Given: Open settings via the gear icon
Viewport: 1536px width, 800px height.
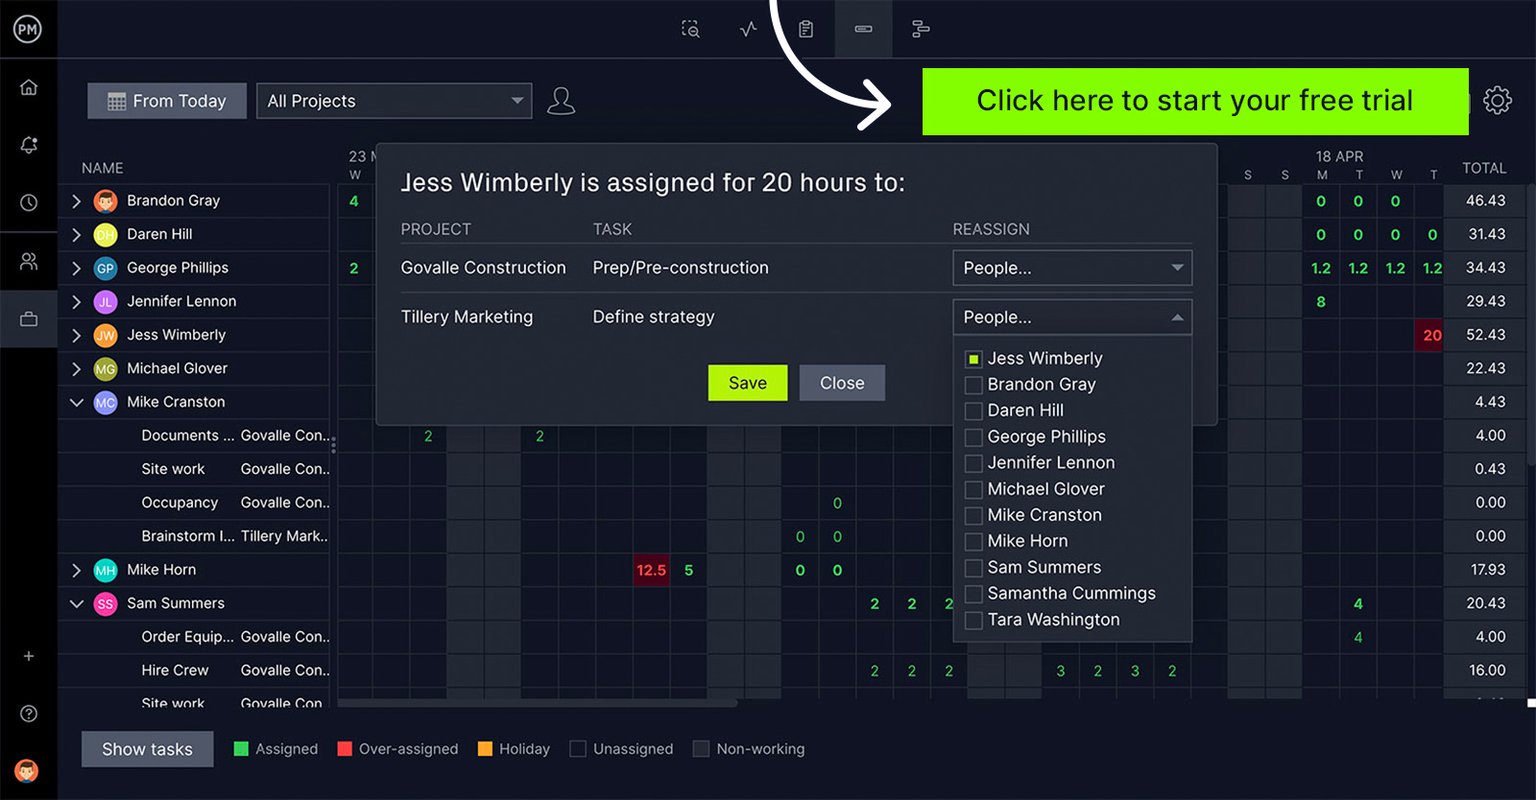Looking at the screenshot, I should click(x=1497, y=100).
